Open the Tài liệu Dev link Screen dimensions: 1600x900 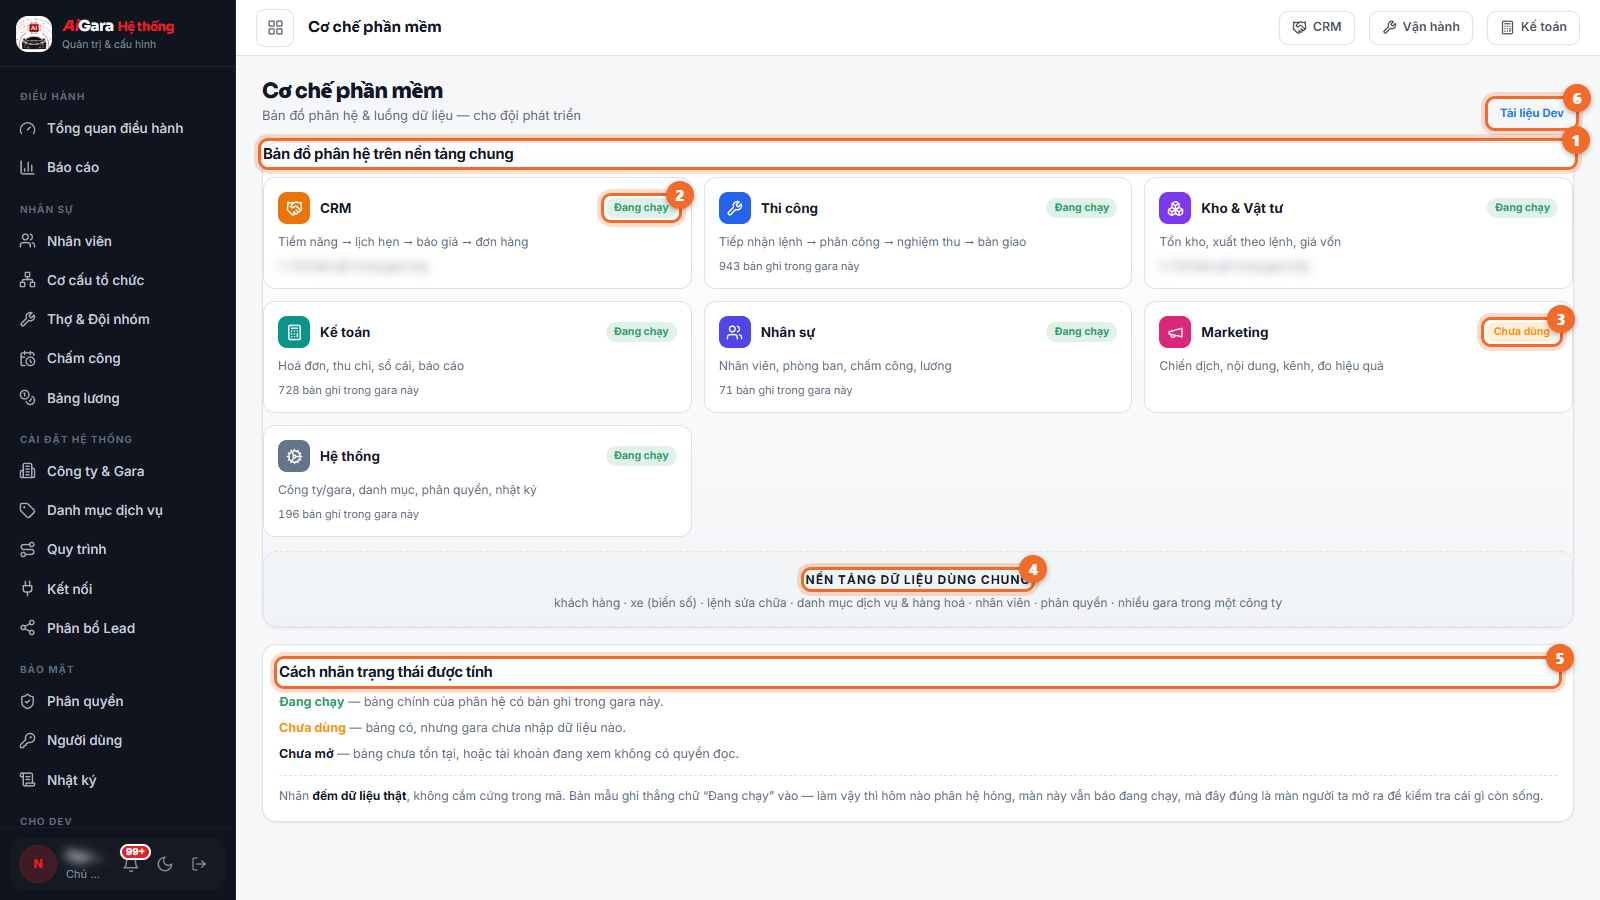pos(1531,113)
